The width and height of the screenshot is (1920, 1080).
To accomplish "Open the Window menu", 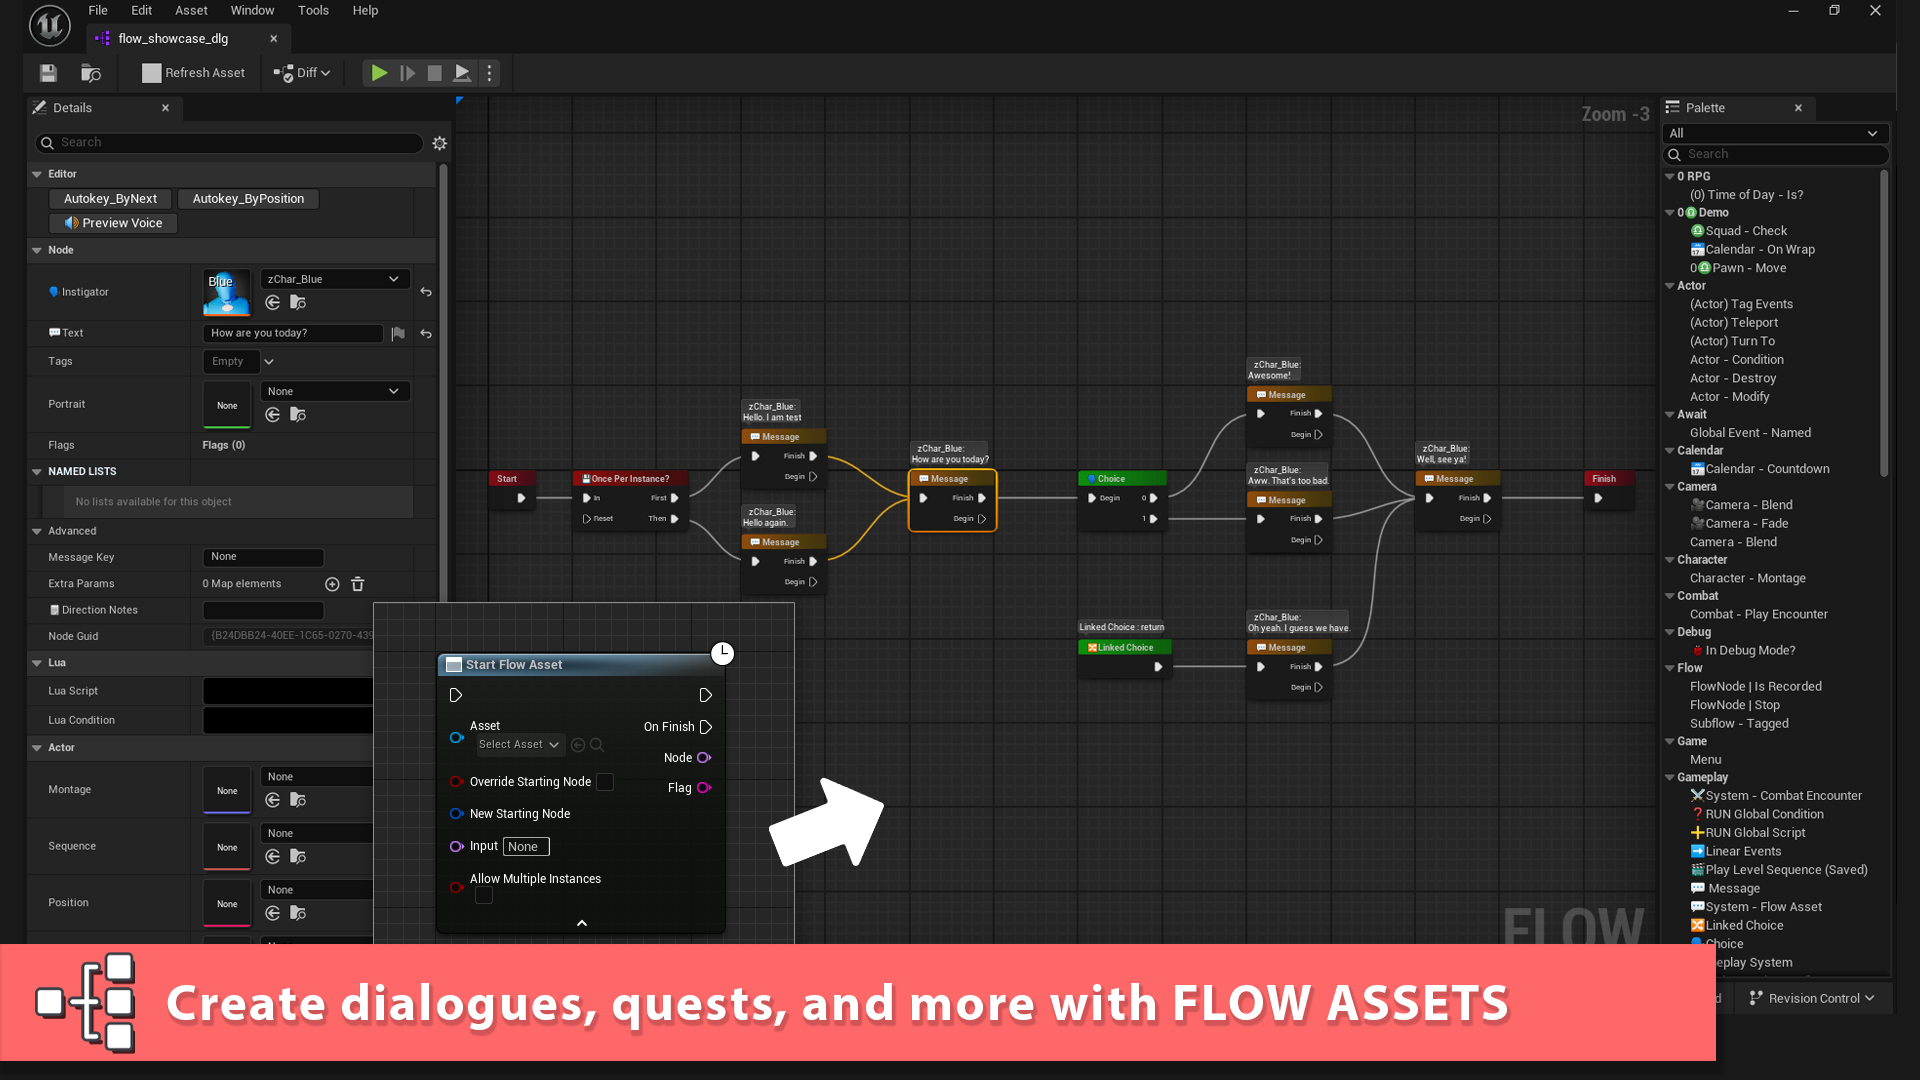I will tap(252, 10).
